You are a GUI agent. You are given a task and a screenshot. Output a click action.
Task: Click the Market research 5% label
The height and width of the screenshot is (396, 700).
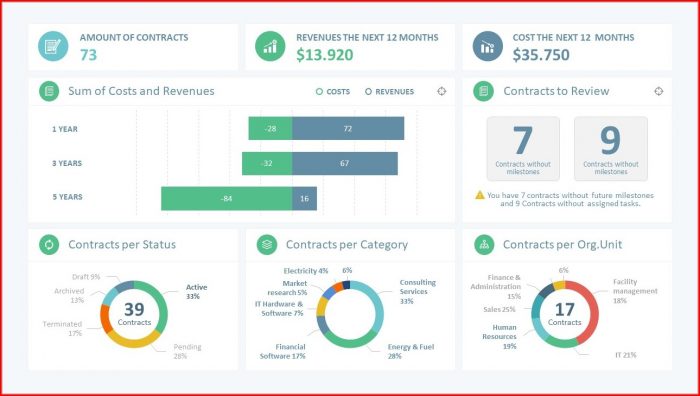(288, 288)
